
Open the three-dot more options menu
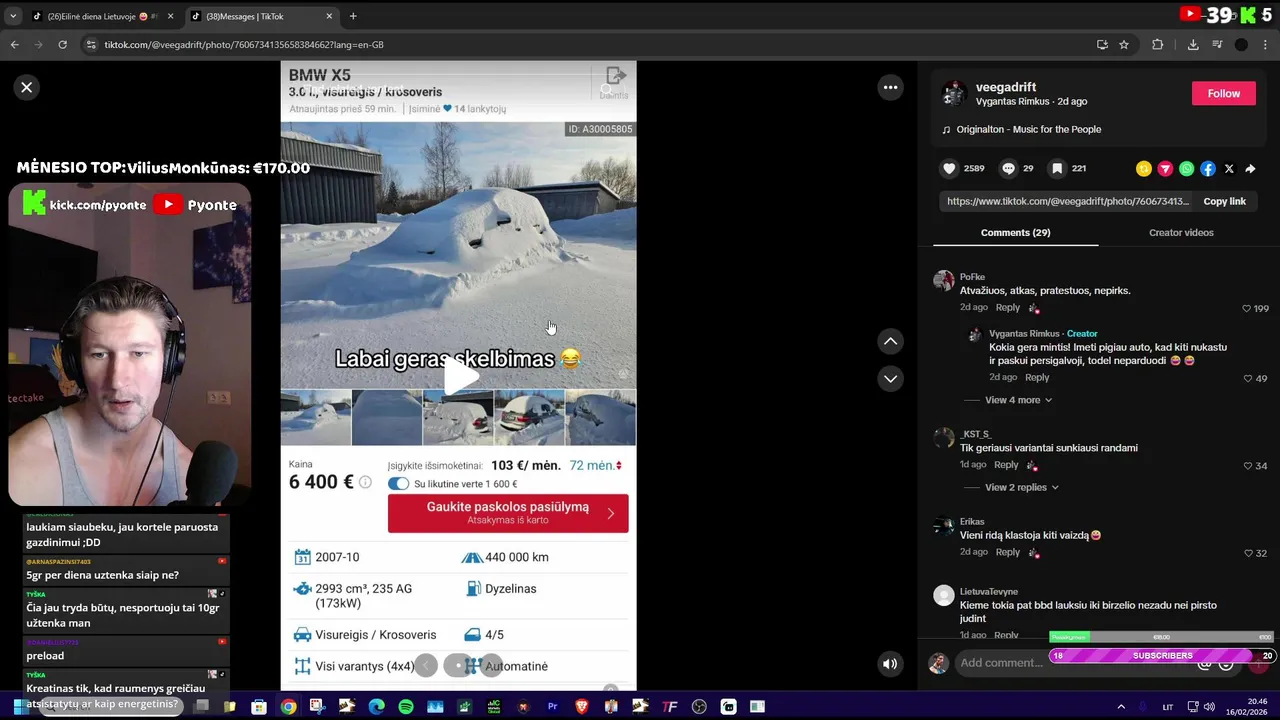(890, 87)
